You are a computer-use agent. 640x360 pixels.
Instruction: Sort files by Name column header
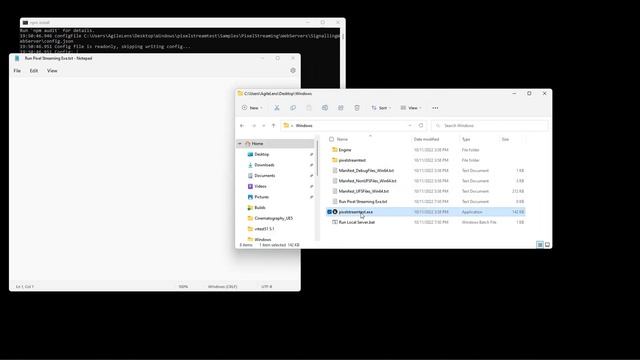coord(342,139)
